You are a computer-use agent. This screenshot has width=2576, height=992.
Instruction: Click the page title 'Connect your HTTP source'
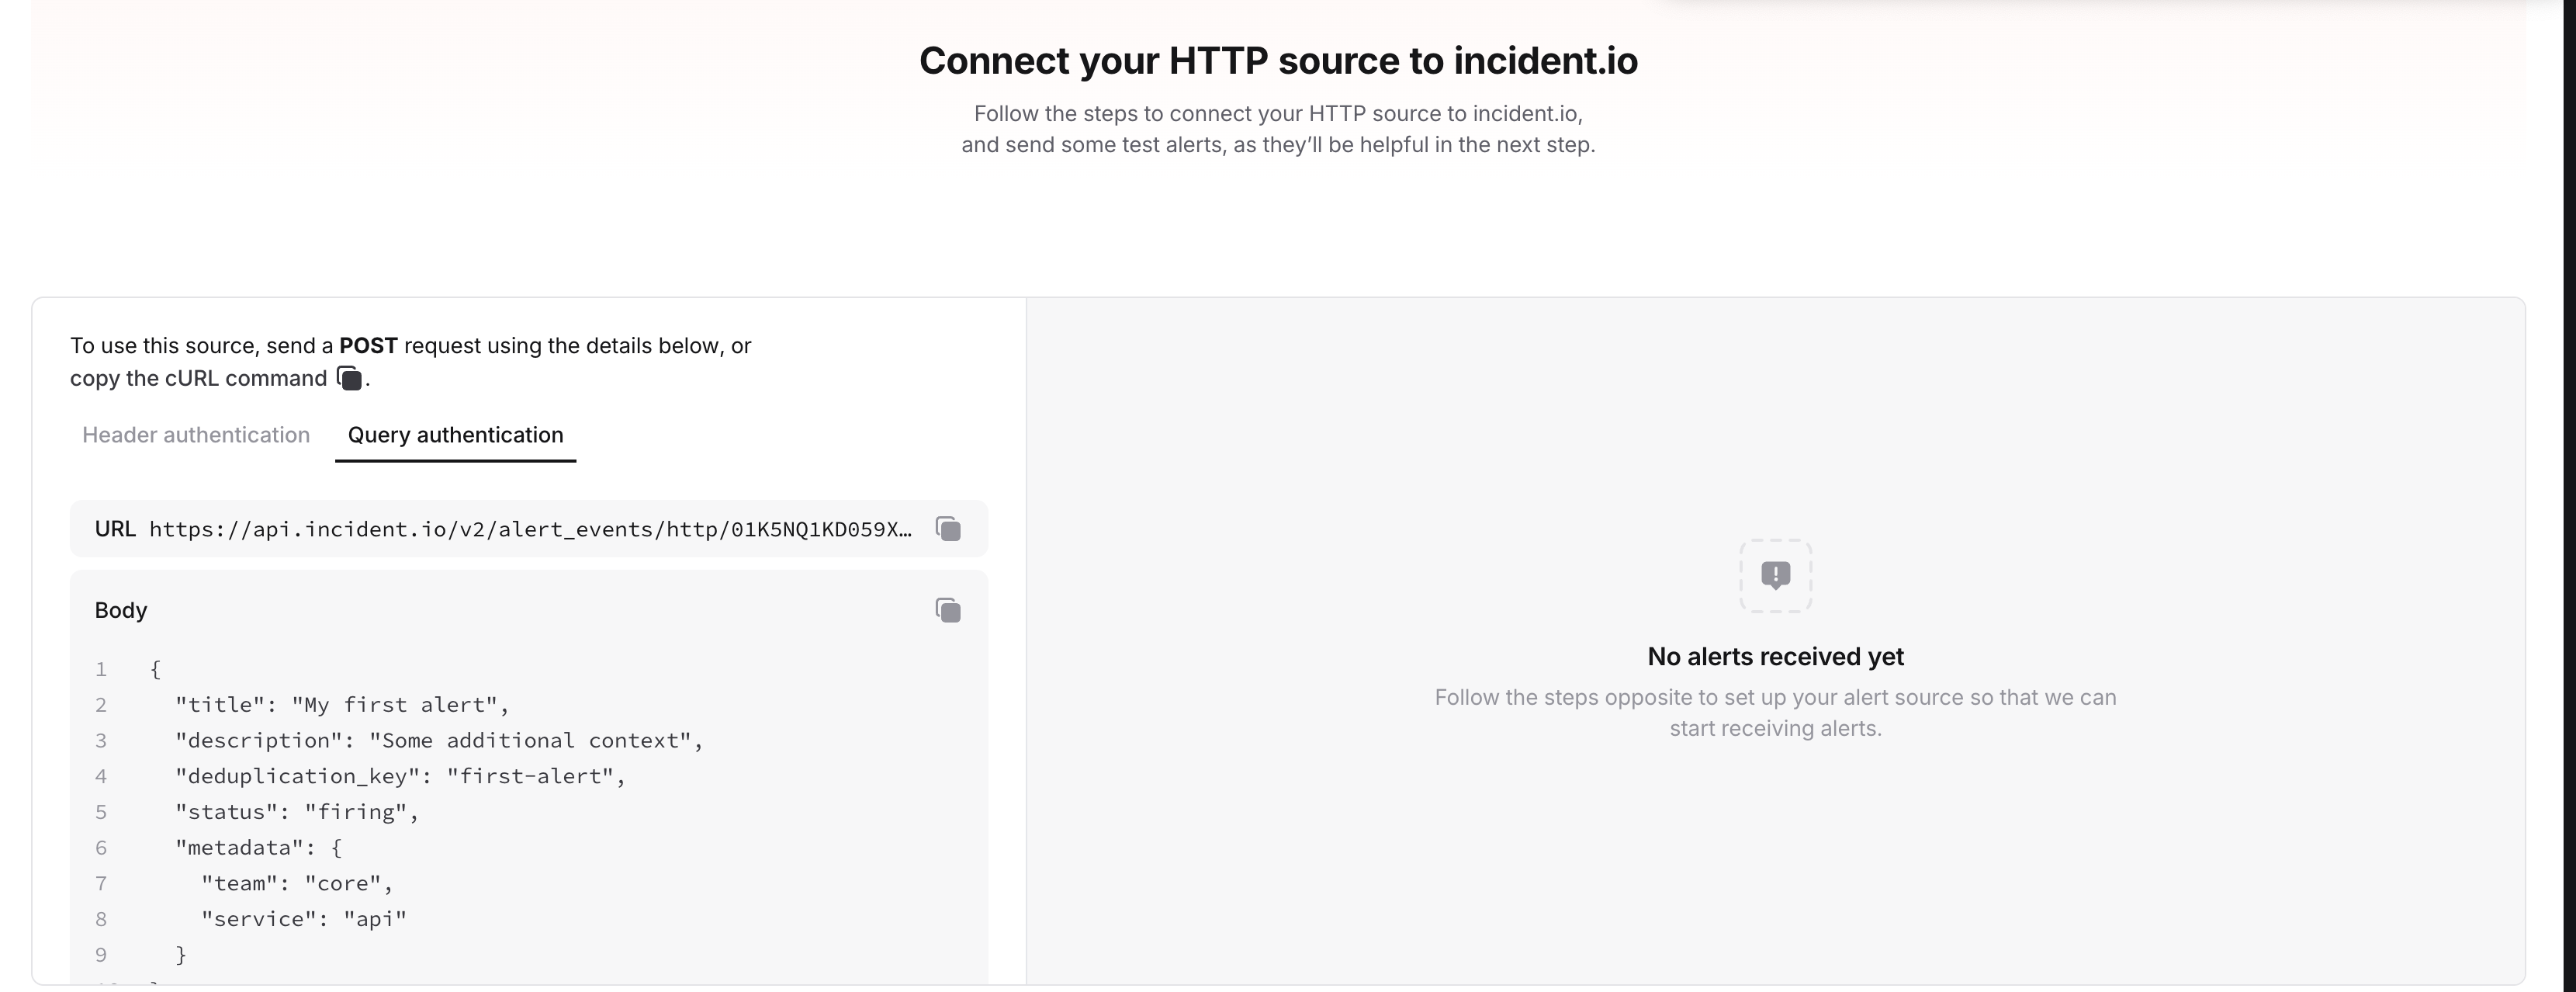1278,60
